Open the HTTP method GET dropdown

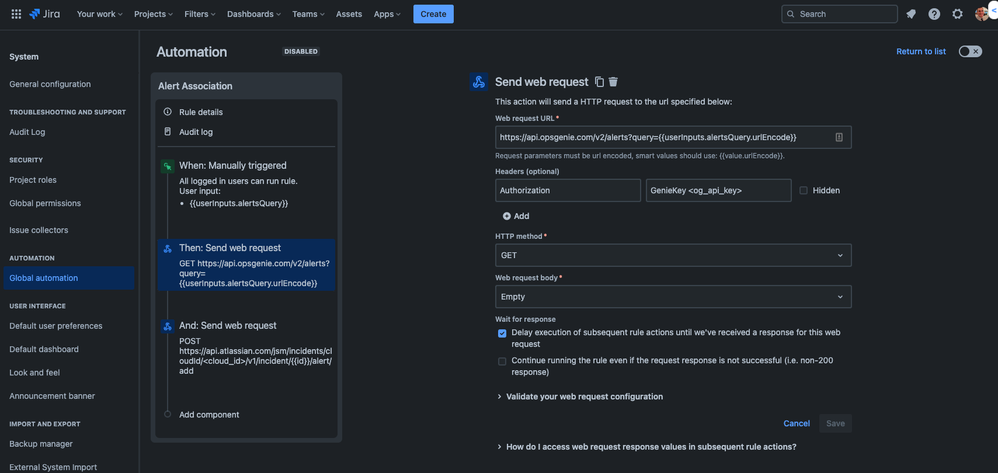[x=673, y=255]
